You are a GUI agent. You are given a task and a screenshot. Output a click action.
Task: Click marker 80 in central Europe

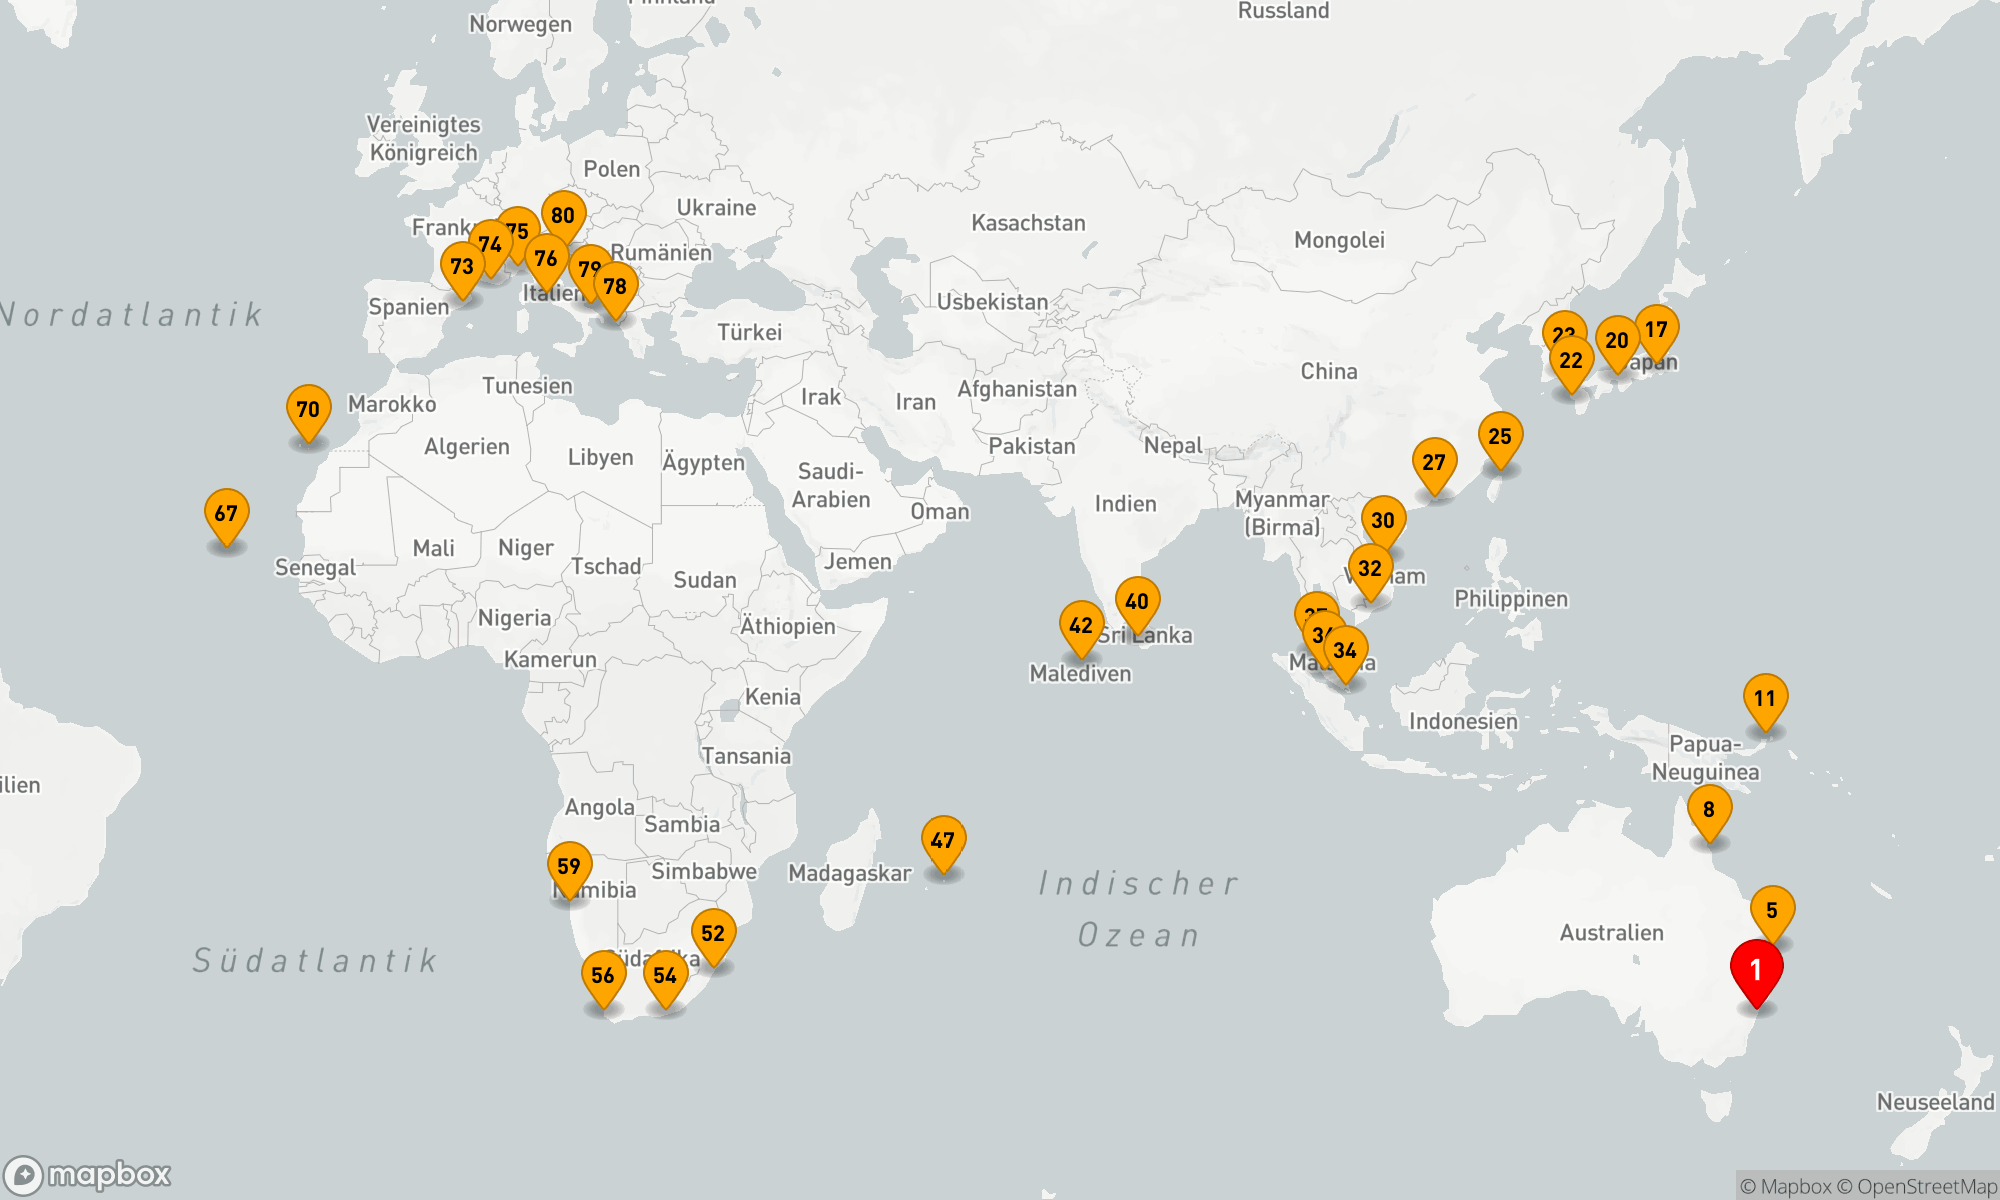(563, 215)
